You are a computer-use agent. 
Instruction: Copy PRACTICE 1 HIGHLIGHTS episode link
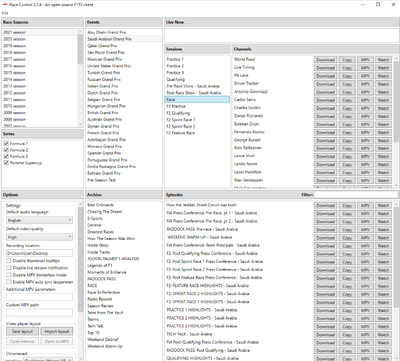[x=347, y=310]
